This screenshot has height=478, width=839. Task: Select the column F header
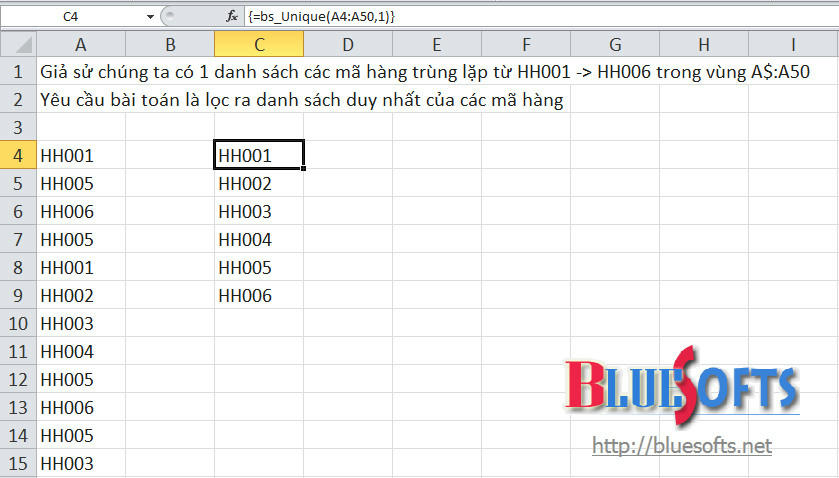click(526, 45)
